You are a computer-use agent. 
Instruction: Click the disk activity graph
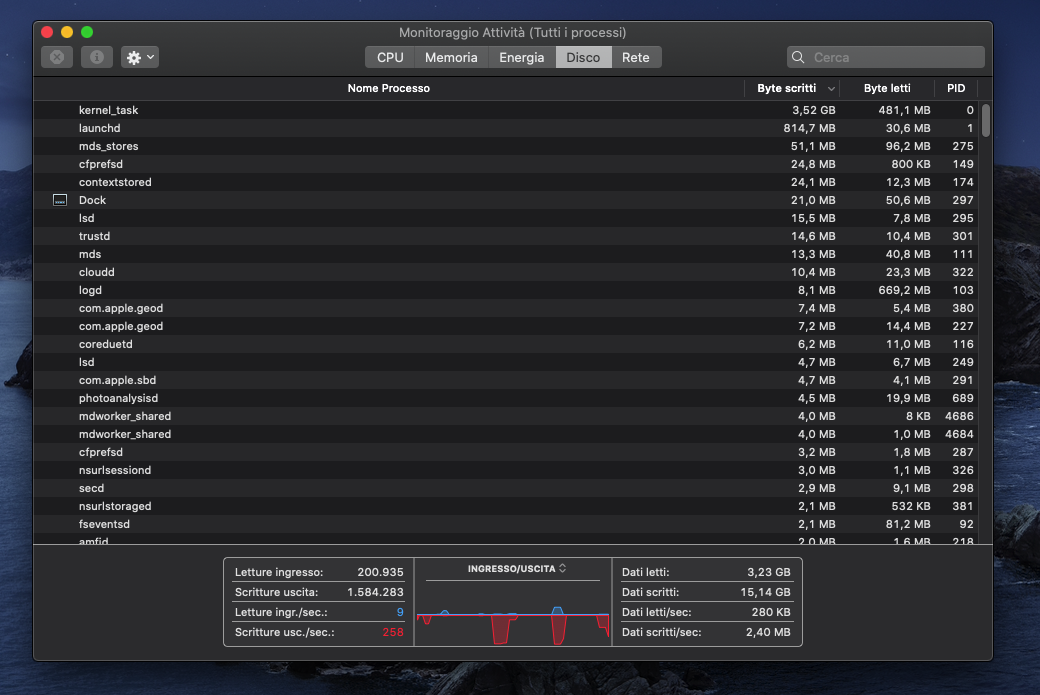(513, 614)
